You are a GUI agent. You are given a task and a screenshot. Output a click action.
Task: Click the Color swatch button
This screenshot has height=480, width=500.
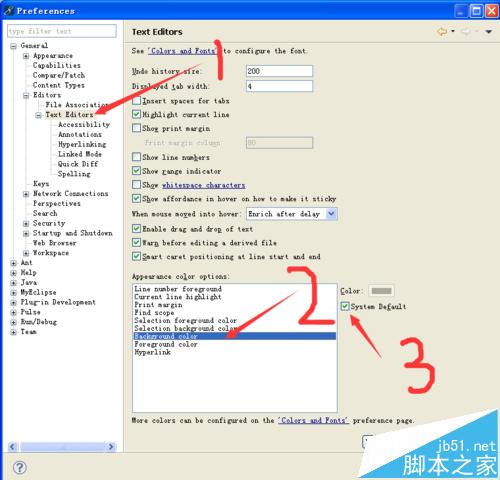click(x=381, y=291)
